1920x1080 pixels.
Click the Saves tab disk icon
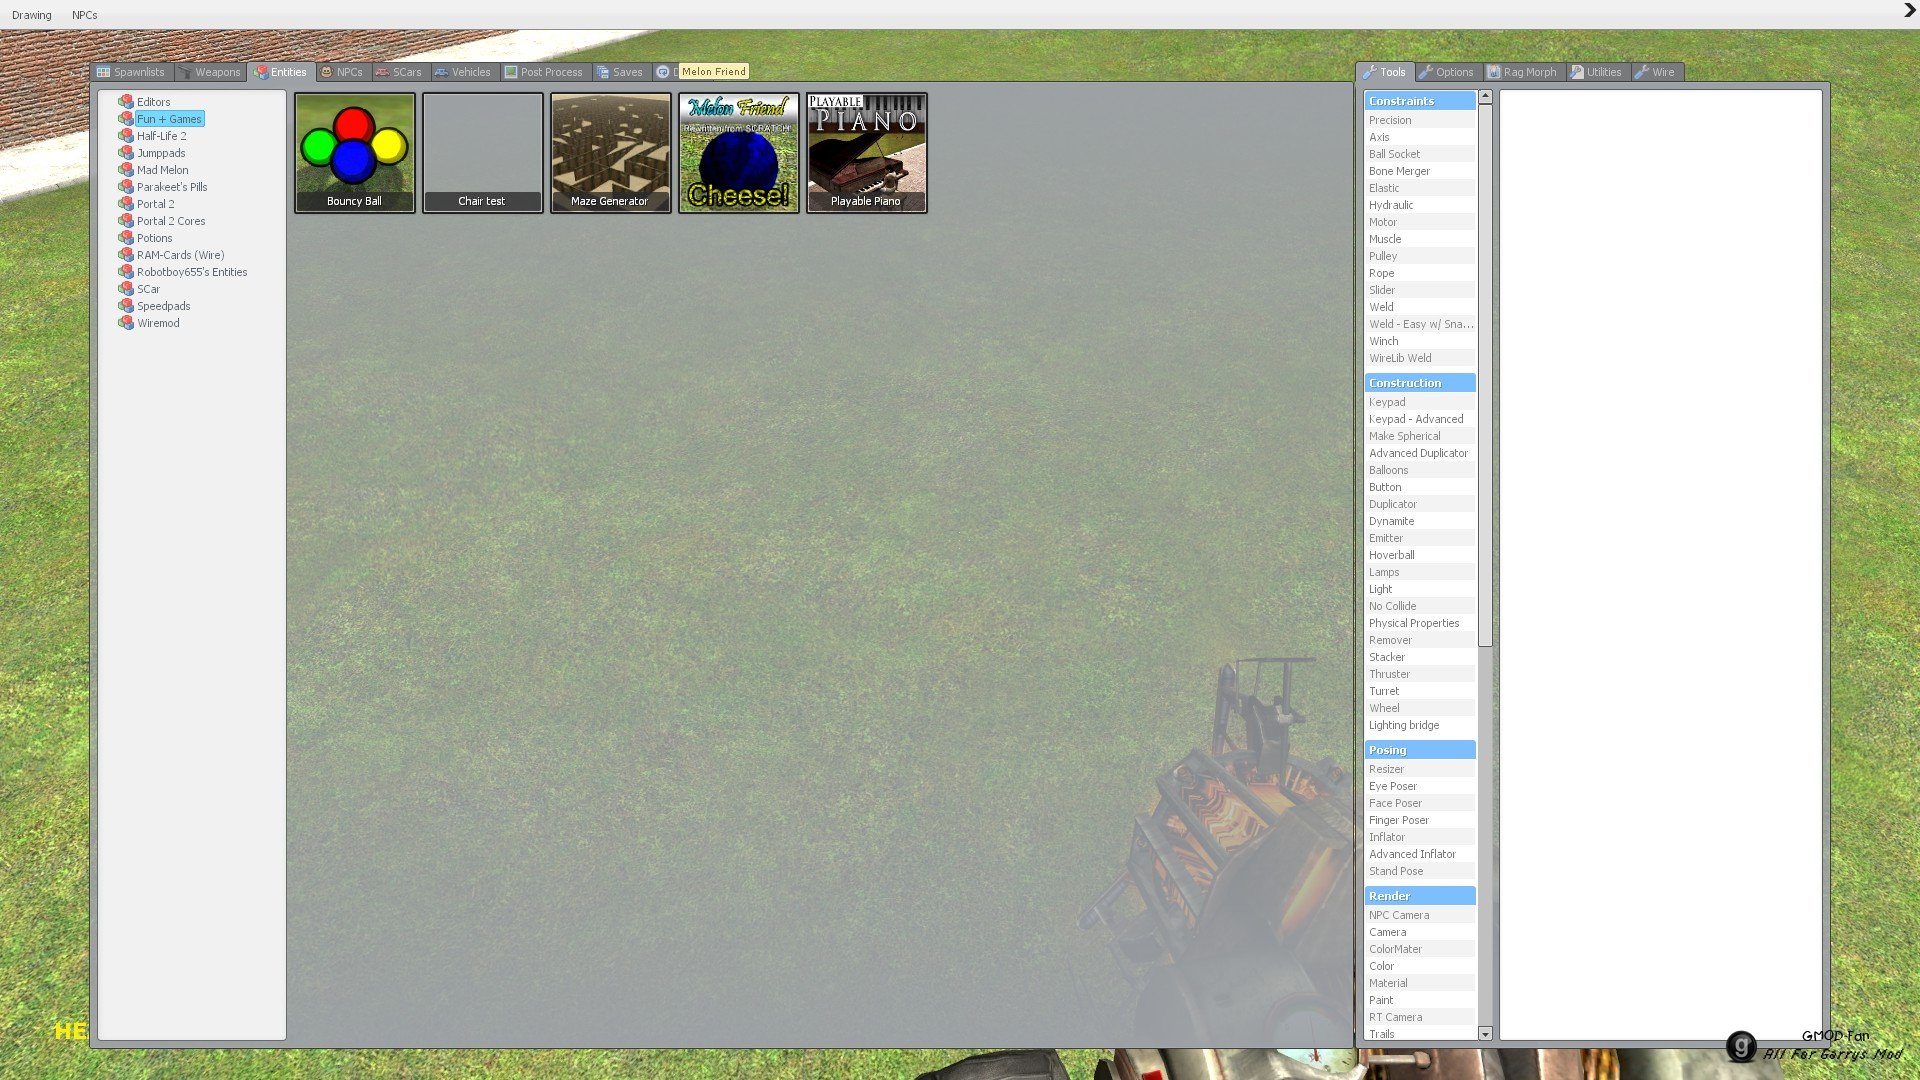(603, 72)
